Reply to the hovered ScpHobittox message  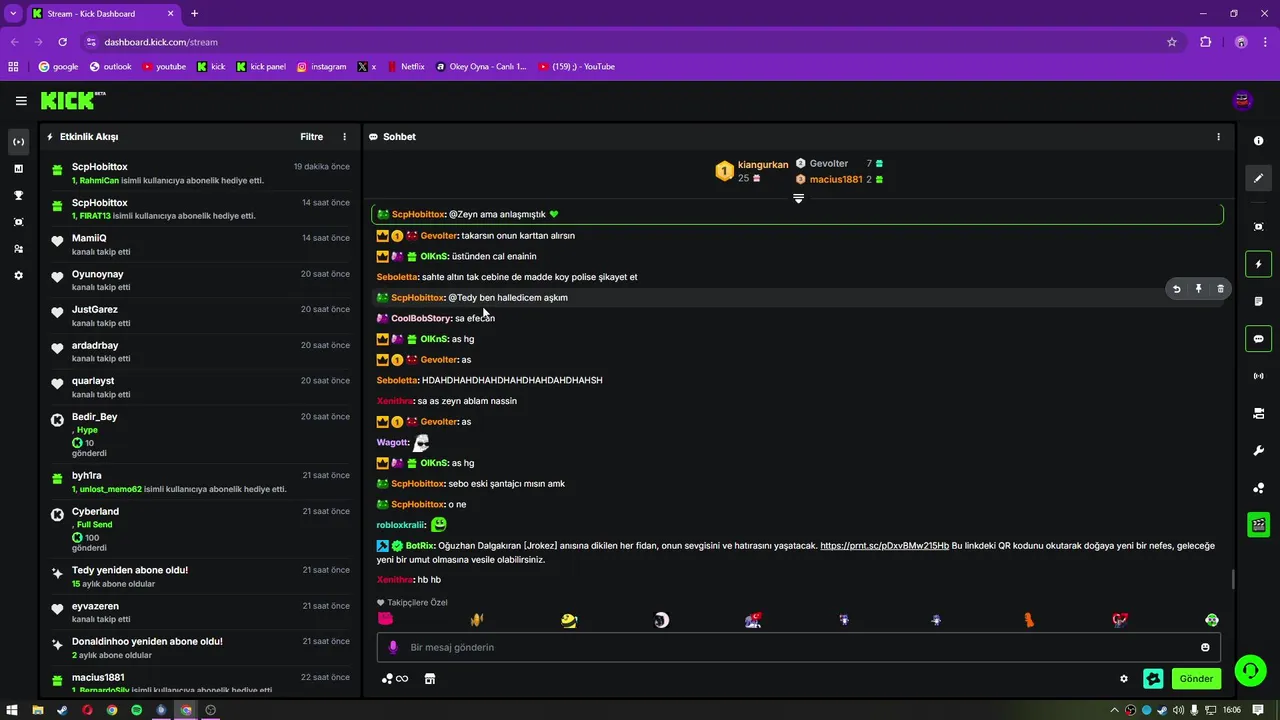(1177, 289)
